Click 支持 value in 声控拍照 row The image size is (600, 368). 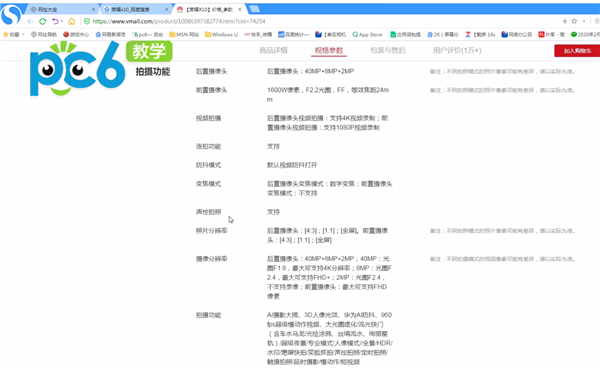pos(273,212)
